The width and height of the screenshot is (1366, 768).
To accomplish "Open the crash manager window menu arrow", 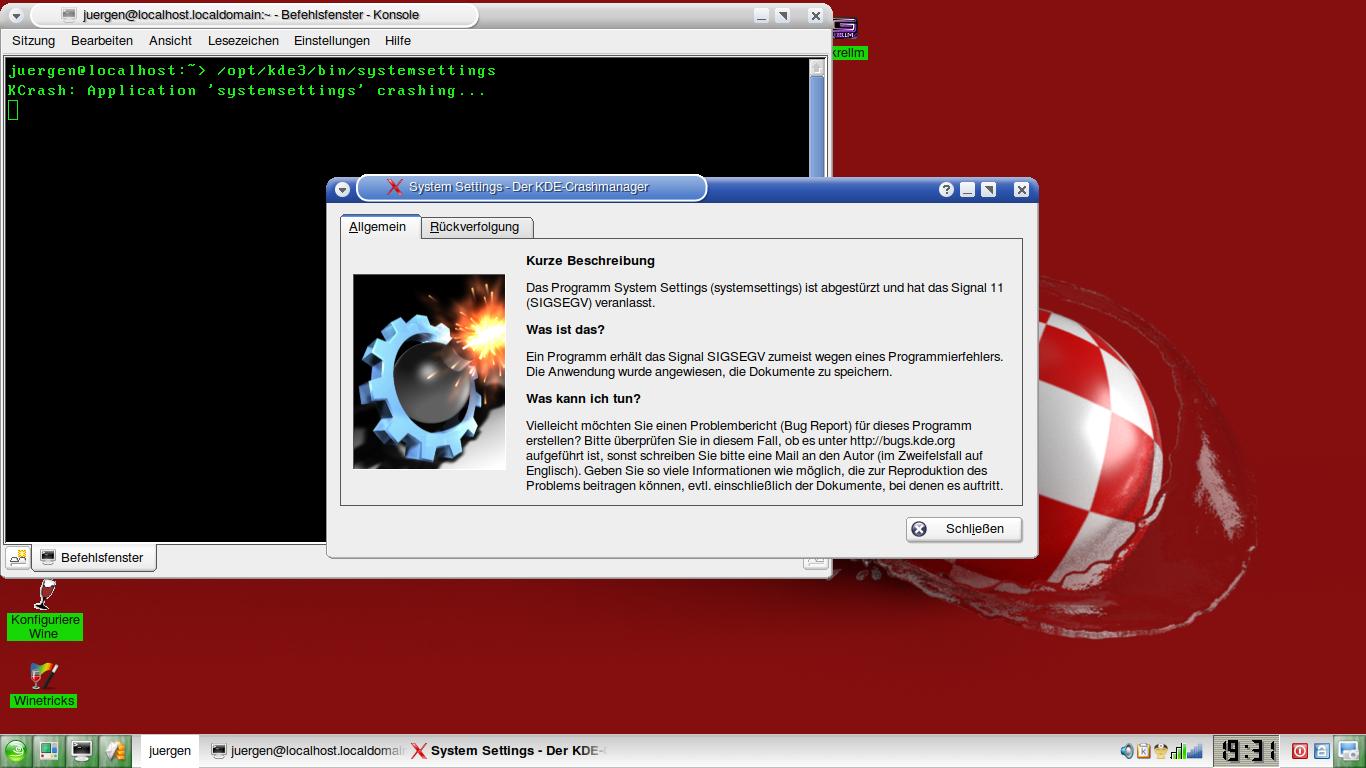I will 342,189.
